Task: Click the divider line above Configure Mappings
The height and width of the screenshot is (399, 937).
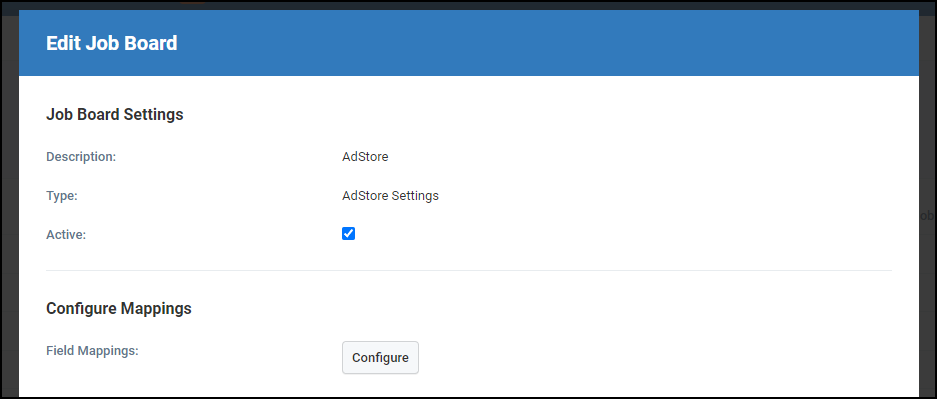Action: (x=468, y=271)
